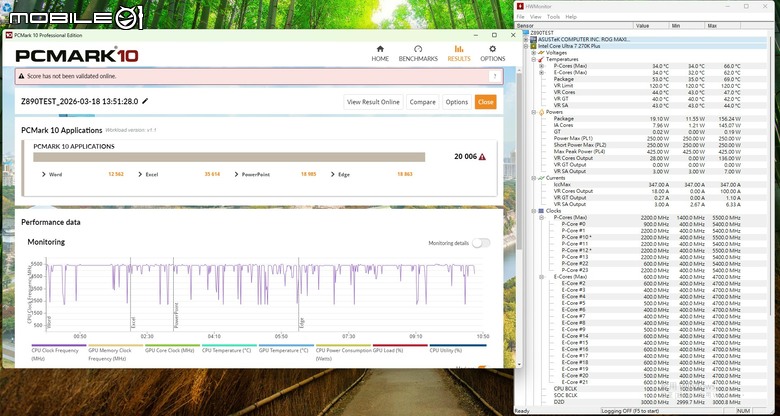This screenshot has height=416, width=780.
Task: Click the PCMark 10 vertical scrollbar
Action: (519, 159)
